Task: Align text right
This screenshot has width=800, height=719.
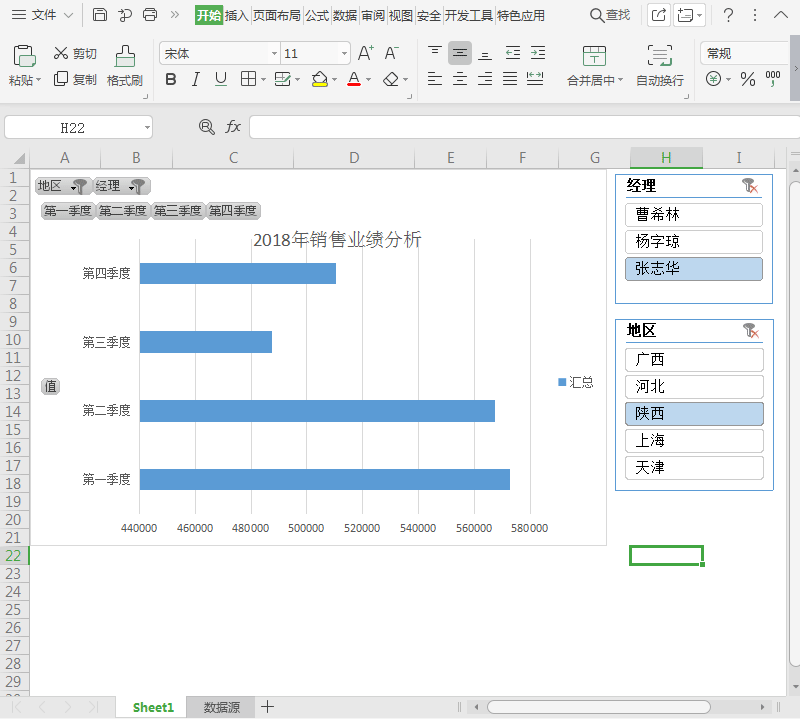Action: [485, 79]
